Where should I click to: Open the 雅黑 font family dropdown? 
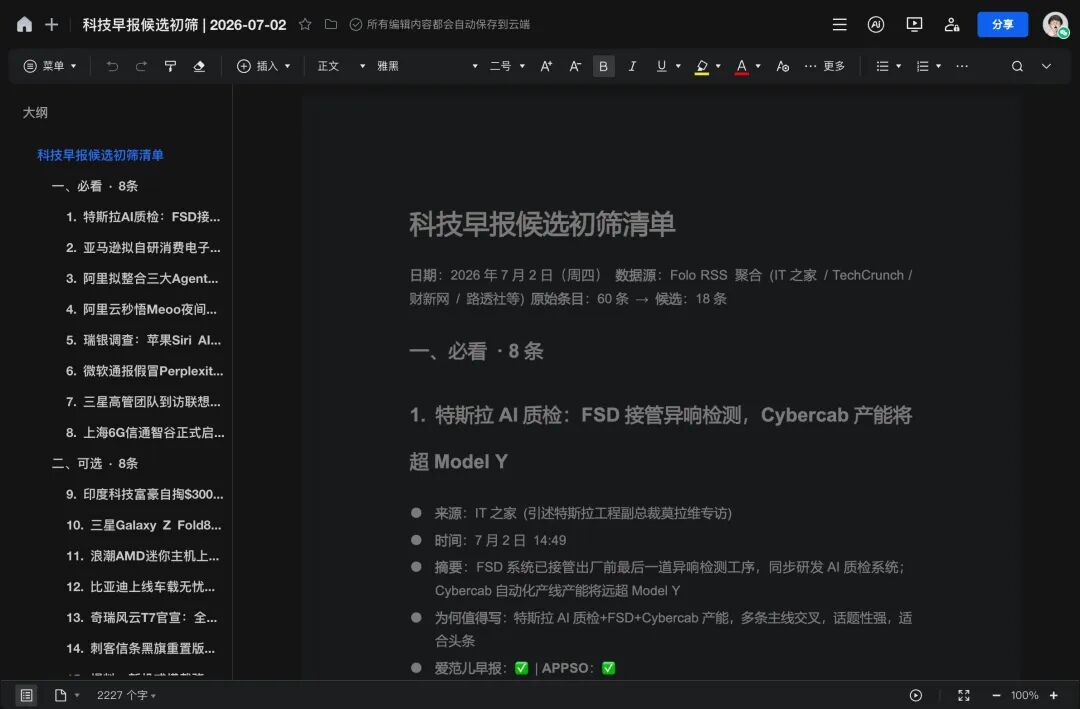tap(427, 66)
